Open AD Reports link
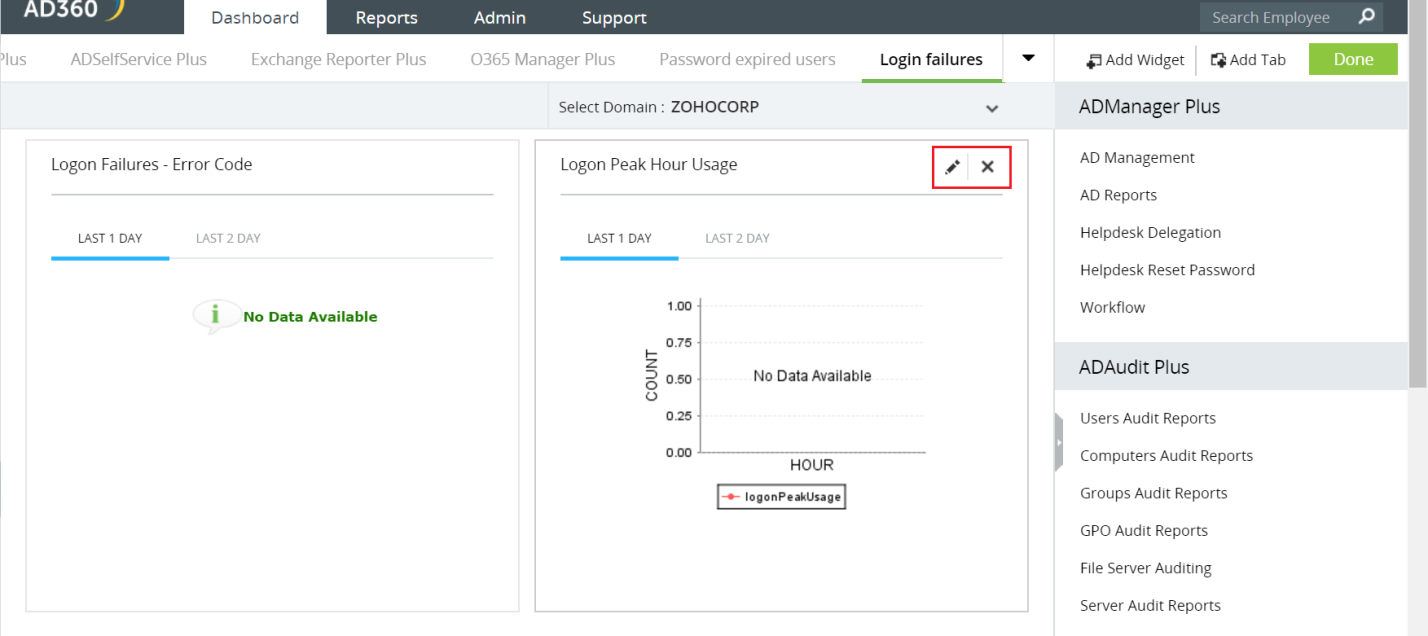1428x636 pixels. (1118, 195)
